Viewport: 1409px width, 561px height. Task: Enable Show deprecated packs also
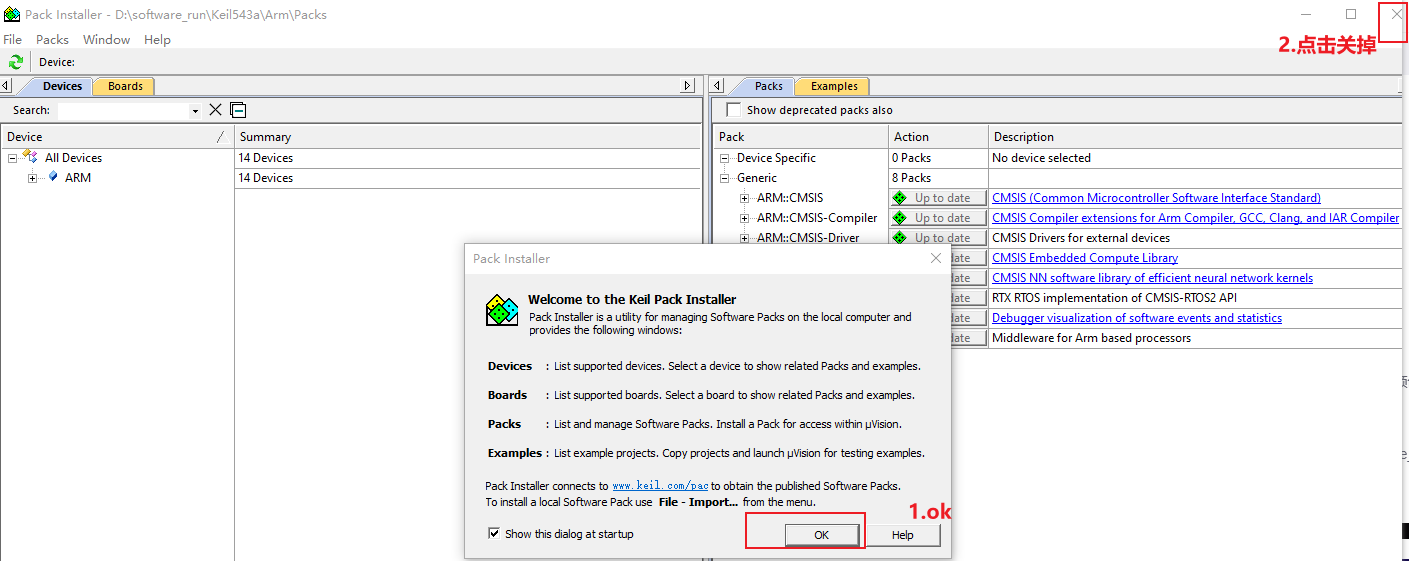tap(734, 110)
